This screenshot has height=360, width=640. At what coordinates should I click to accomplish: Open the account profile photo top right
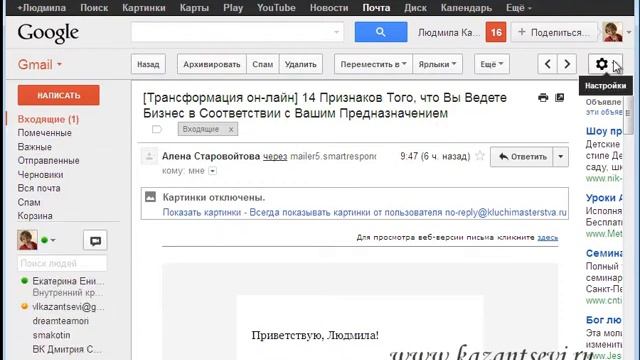[612, 32]
